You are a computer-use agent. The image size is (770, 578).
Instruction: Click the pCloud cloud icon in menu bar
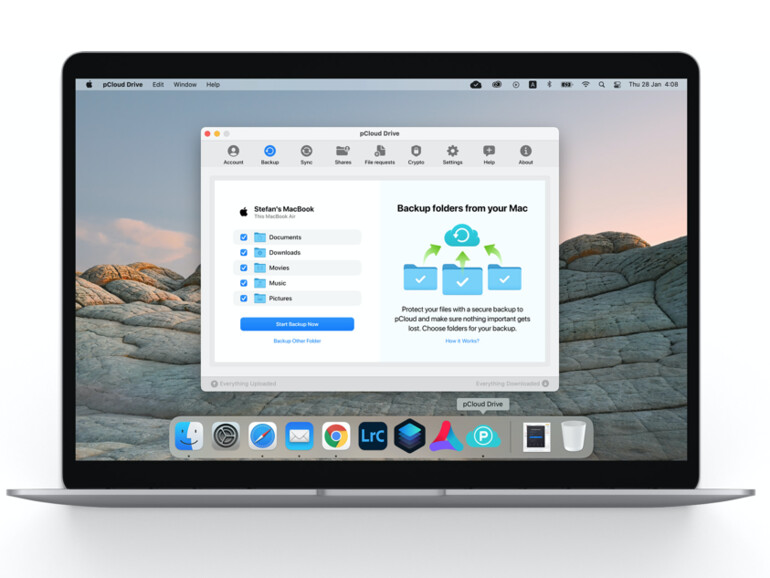click(x=476, y=84)
